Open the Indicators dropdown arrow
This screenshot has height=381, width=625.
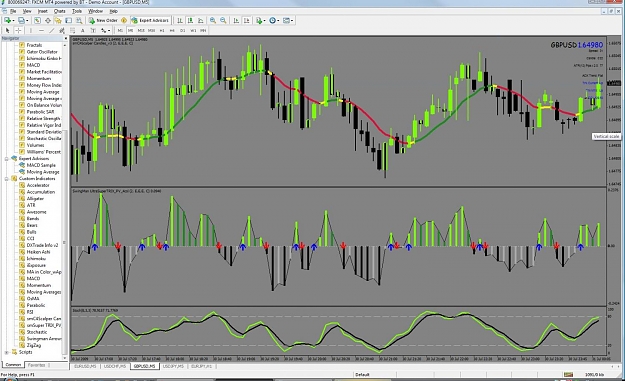[x=265, y=20]
